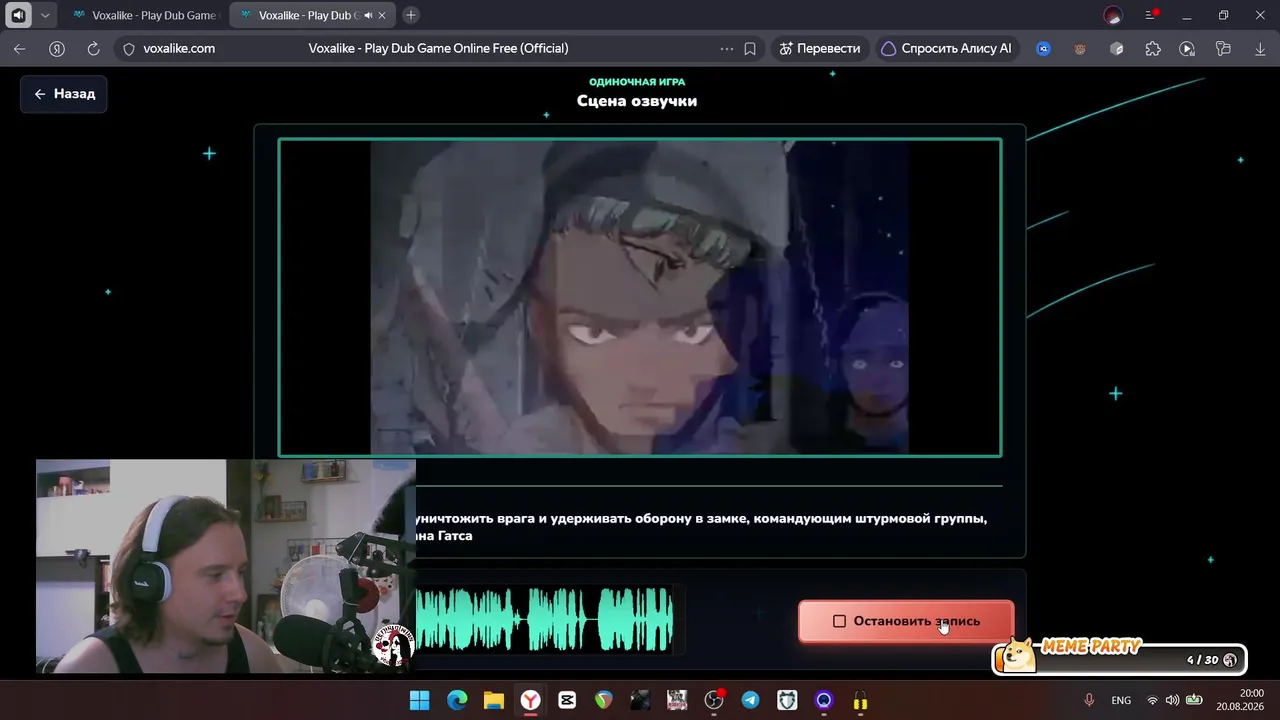
Task: Open the monkey face extension
Action: click(x=1080, y=48)
